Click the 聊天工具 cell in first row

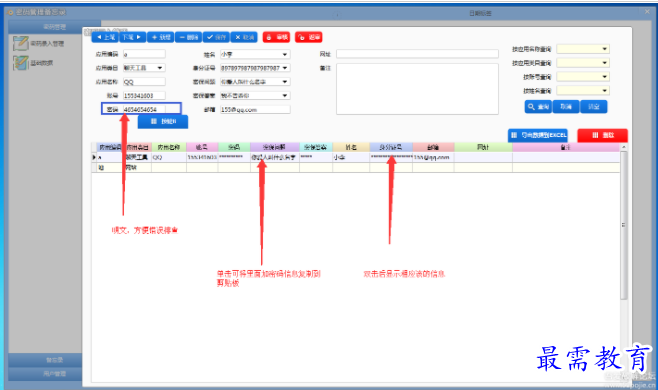pyautogui.click(x=138, y=157)
